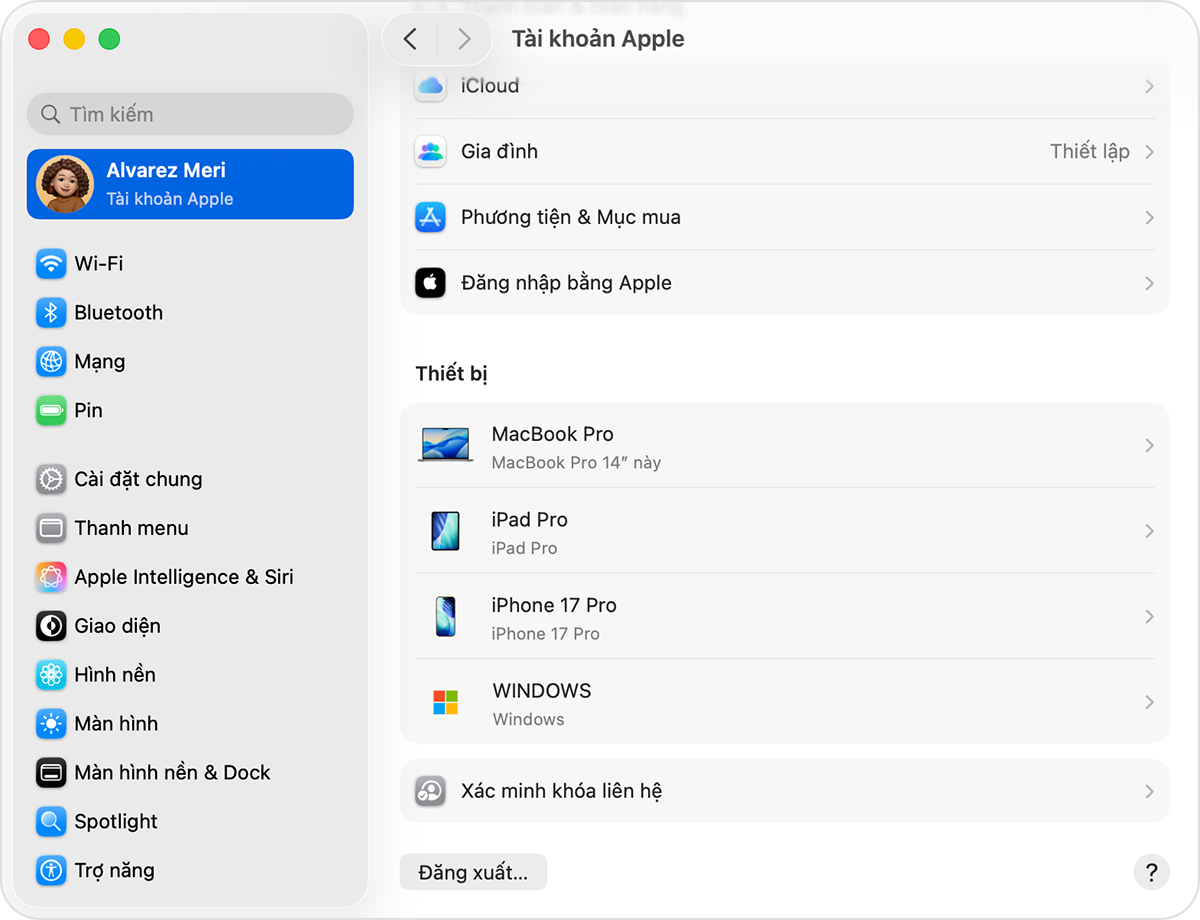Click the Tìm kiếm search field
This screenshot has width=1200, height=920.
tap(190, 114)
